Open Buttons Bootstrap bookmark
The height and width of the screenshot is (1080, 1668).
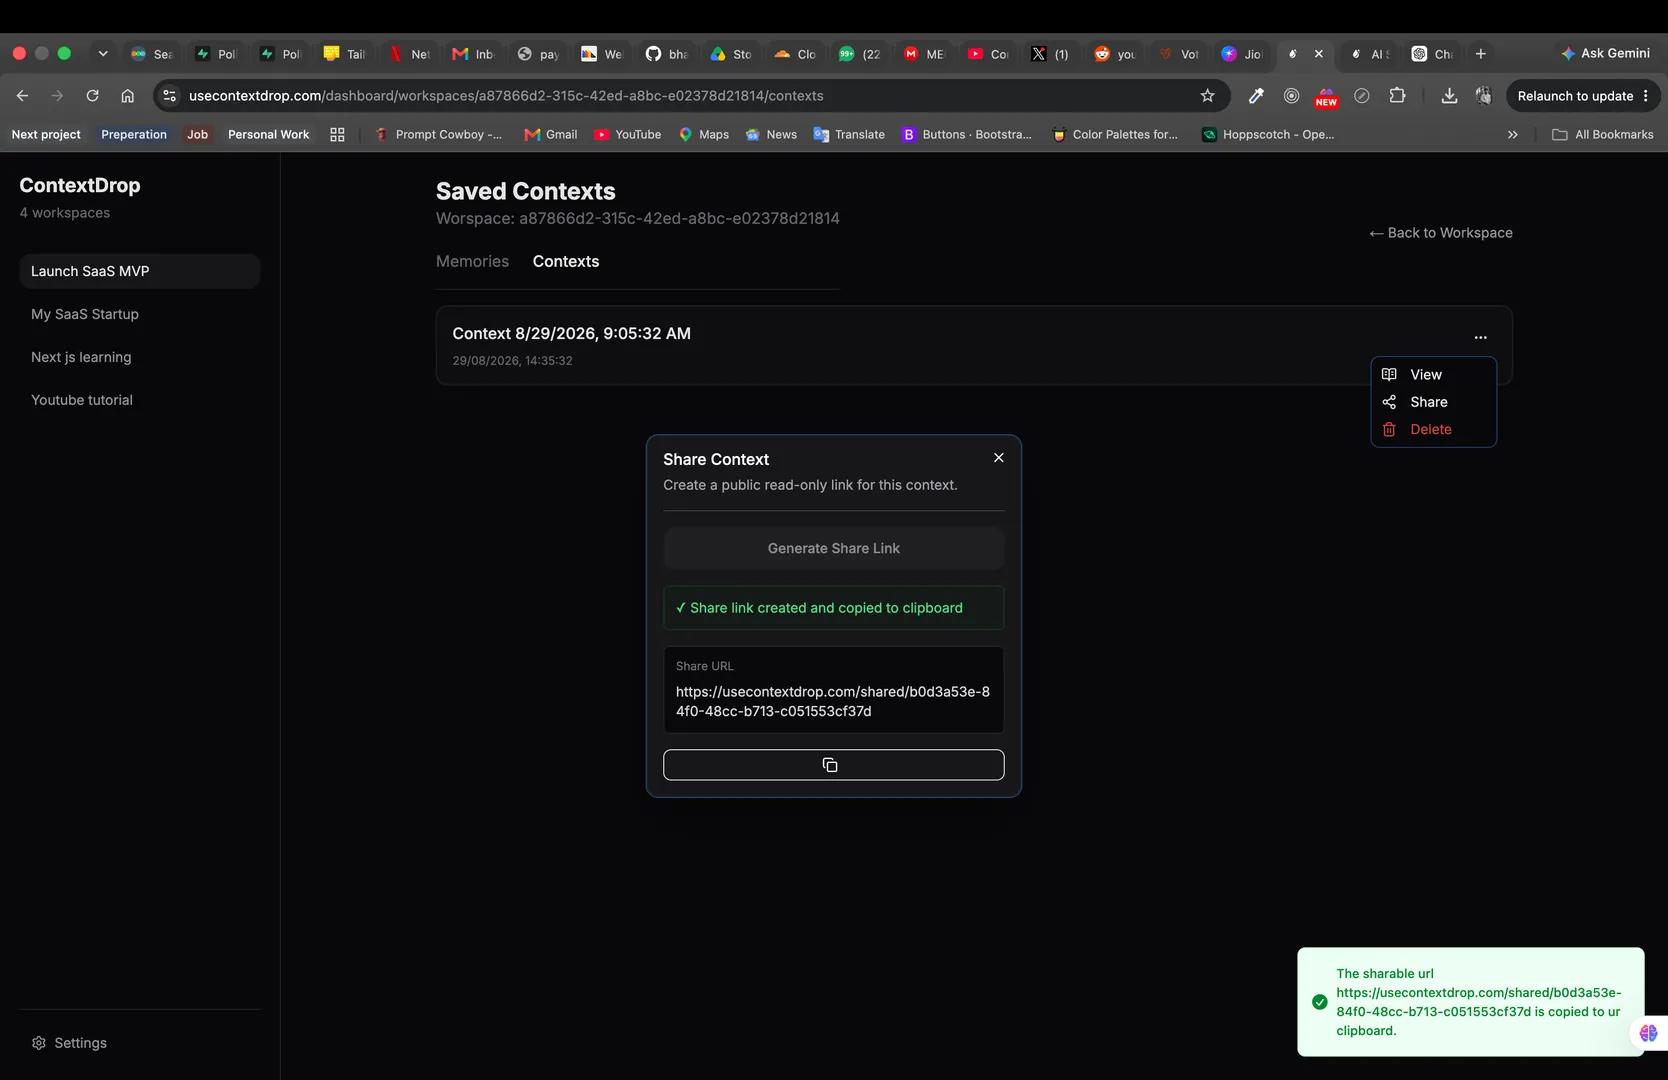(967, 134)
